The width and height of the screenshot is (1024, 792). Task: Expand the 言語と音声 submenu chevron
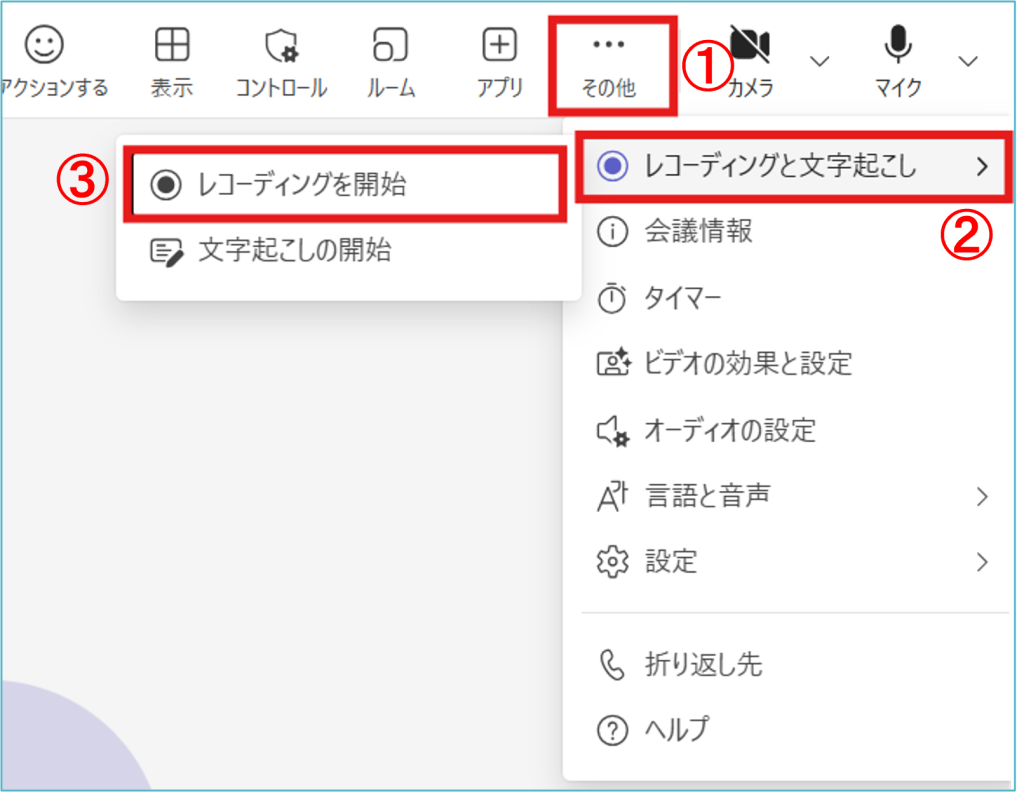coord(982,496)
